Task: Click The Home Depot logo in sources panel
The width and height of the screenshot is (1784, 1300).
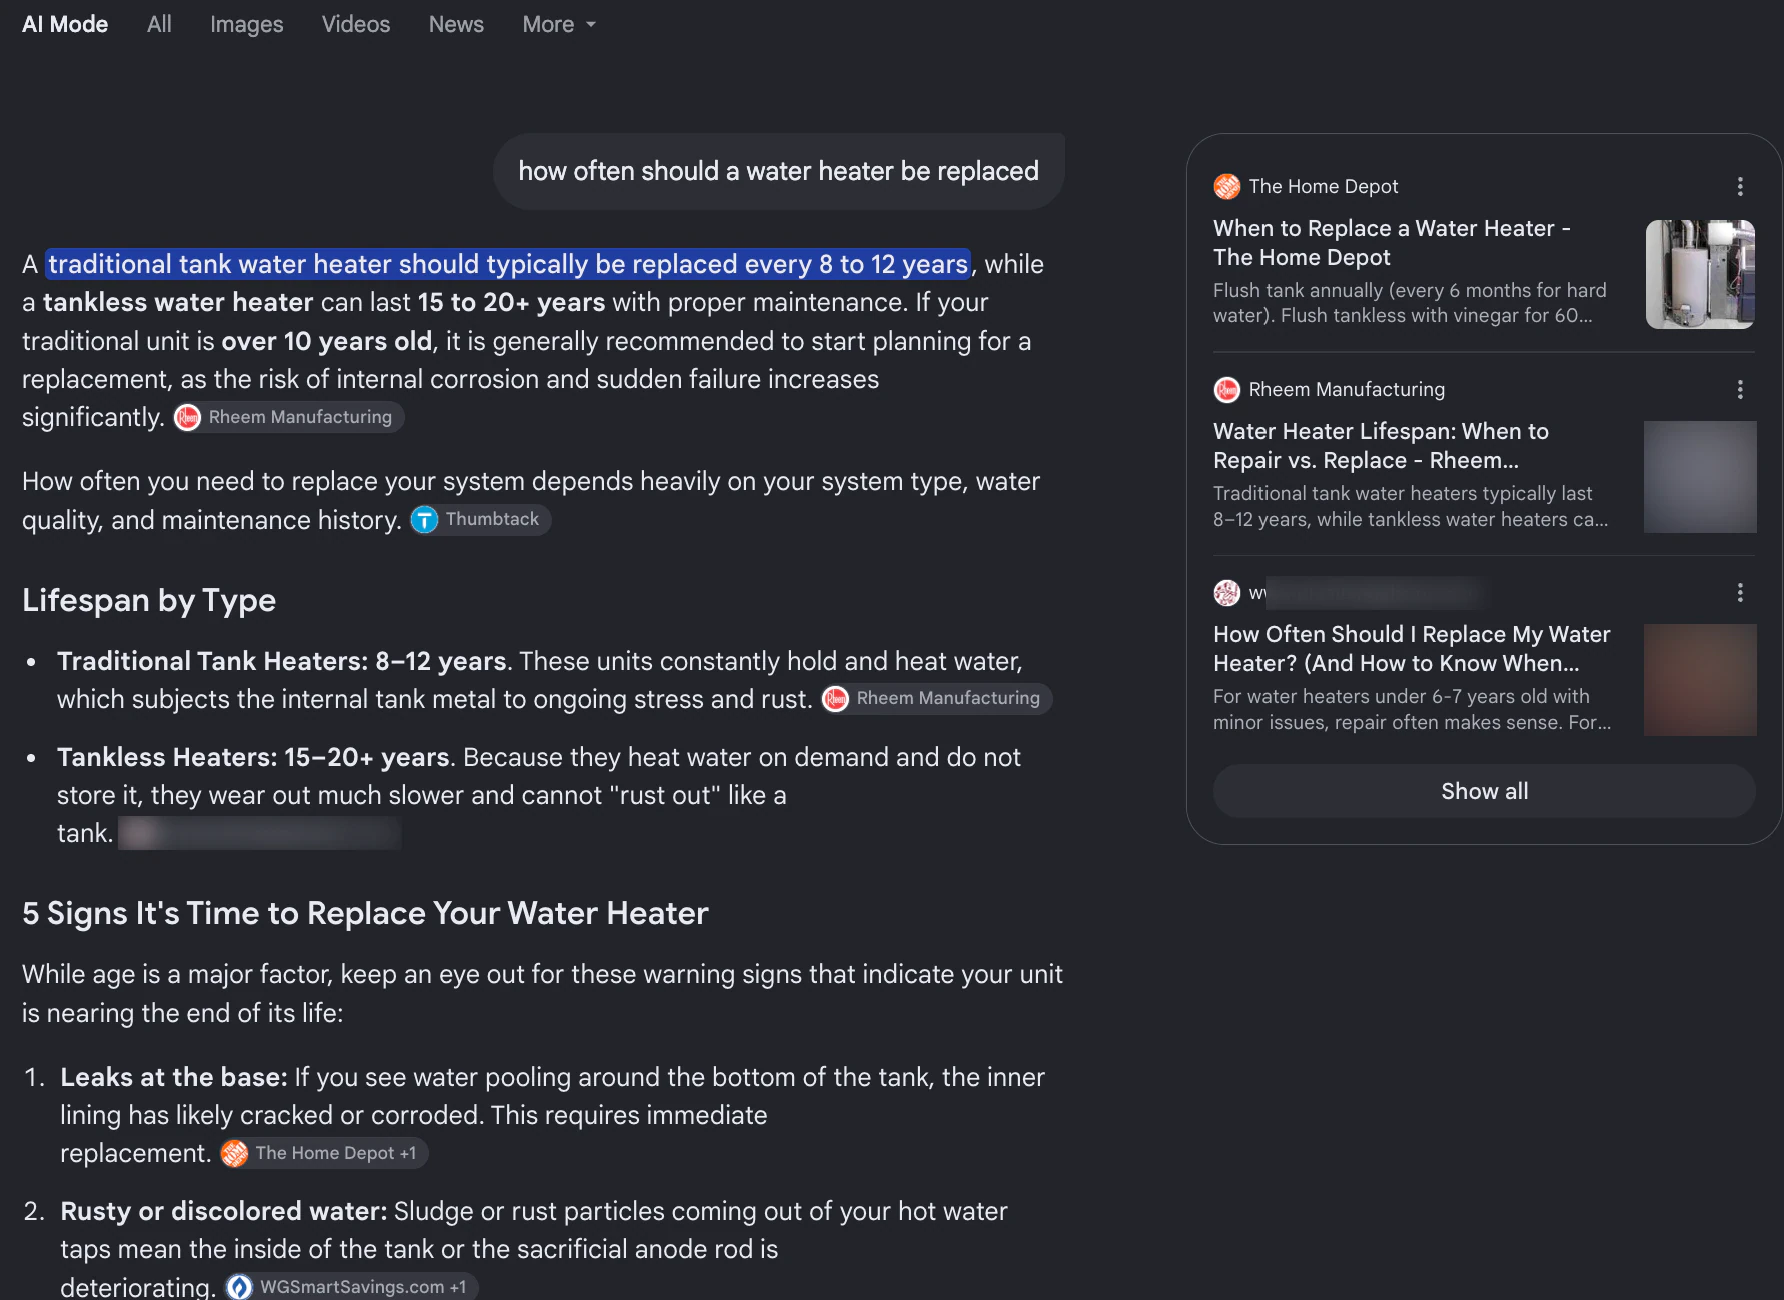Action: point(1227,187)
